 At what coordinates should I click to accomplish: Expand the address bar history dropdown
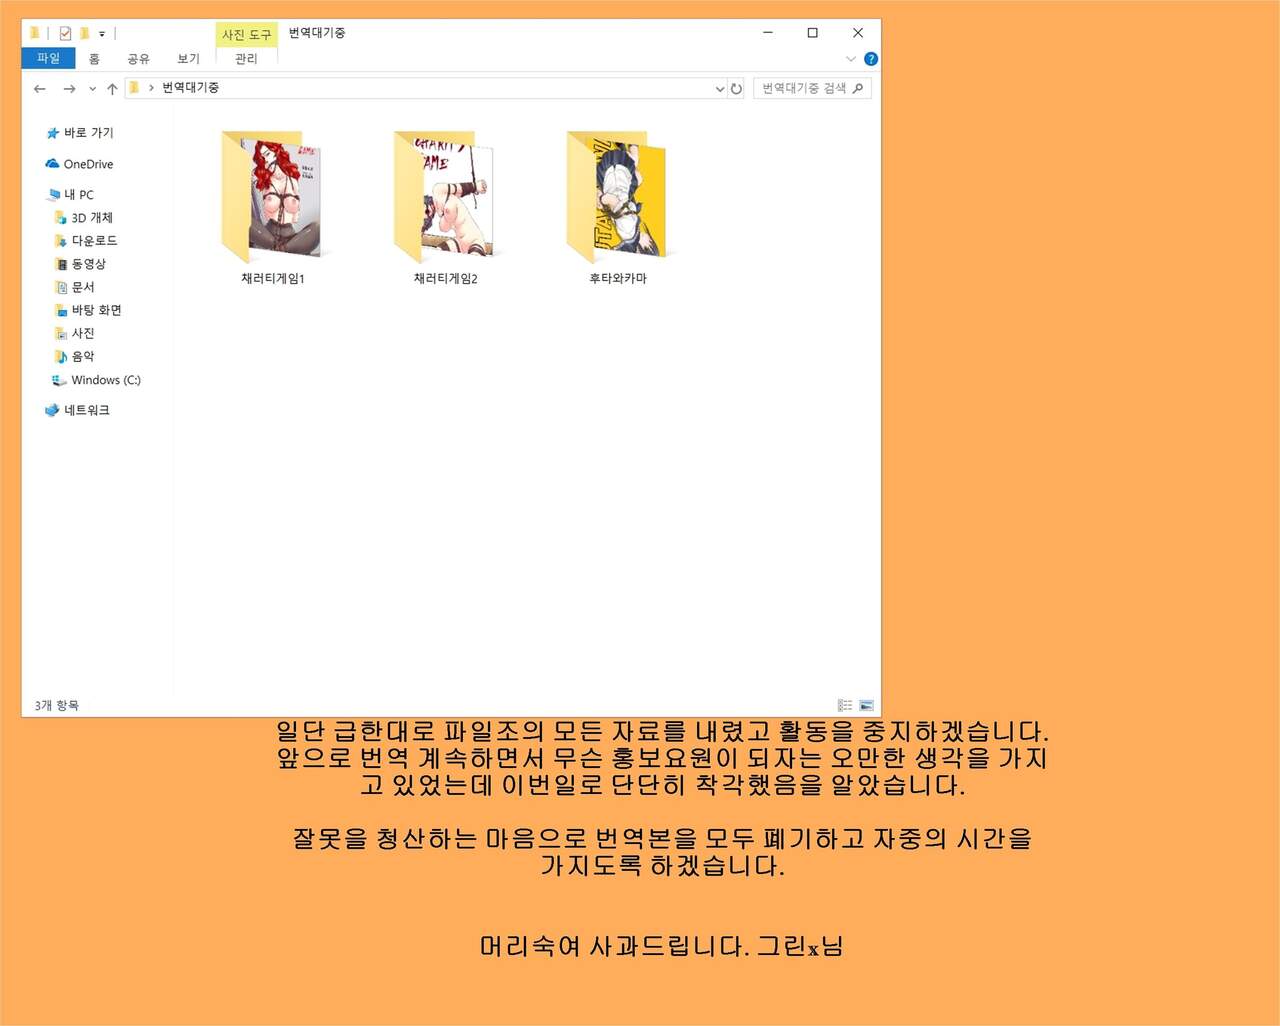tap(719, 88)
